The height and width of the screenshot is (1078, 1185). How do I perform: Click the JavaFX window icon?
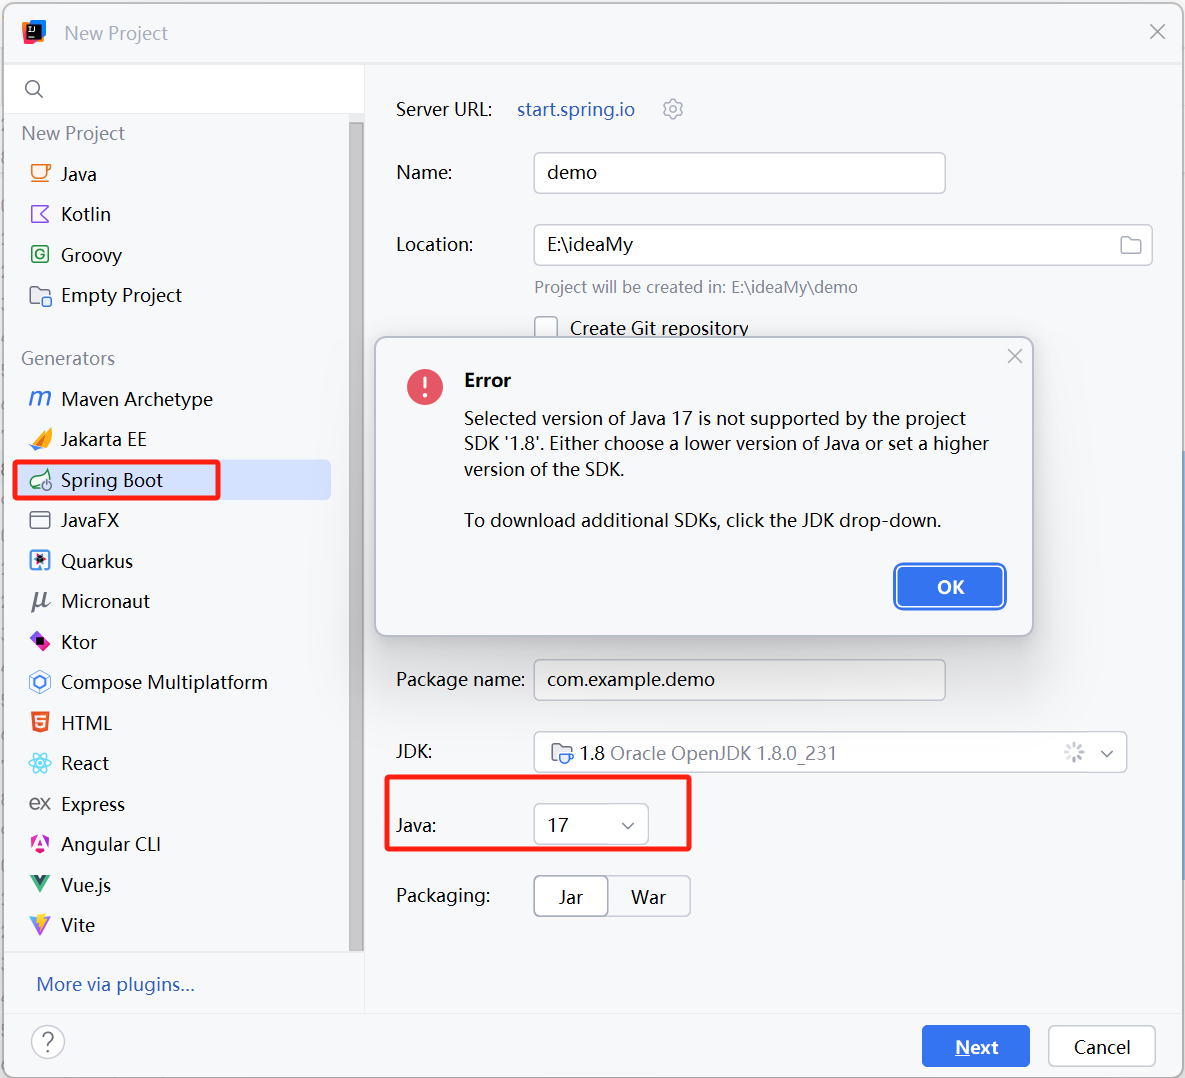pyautogui.click(x=40, y=520)
